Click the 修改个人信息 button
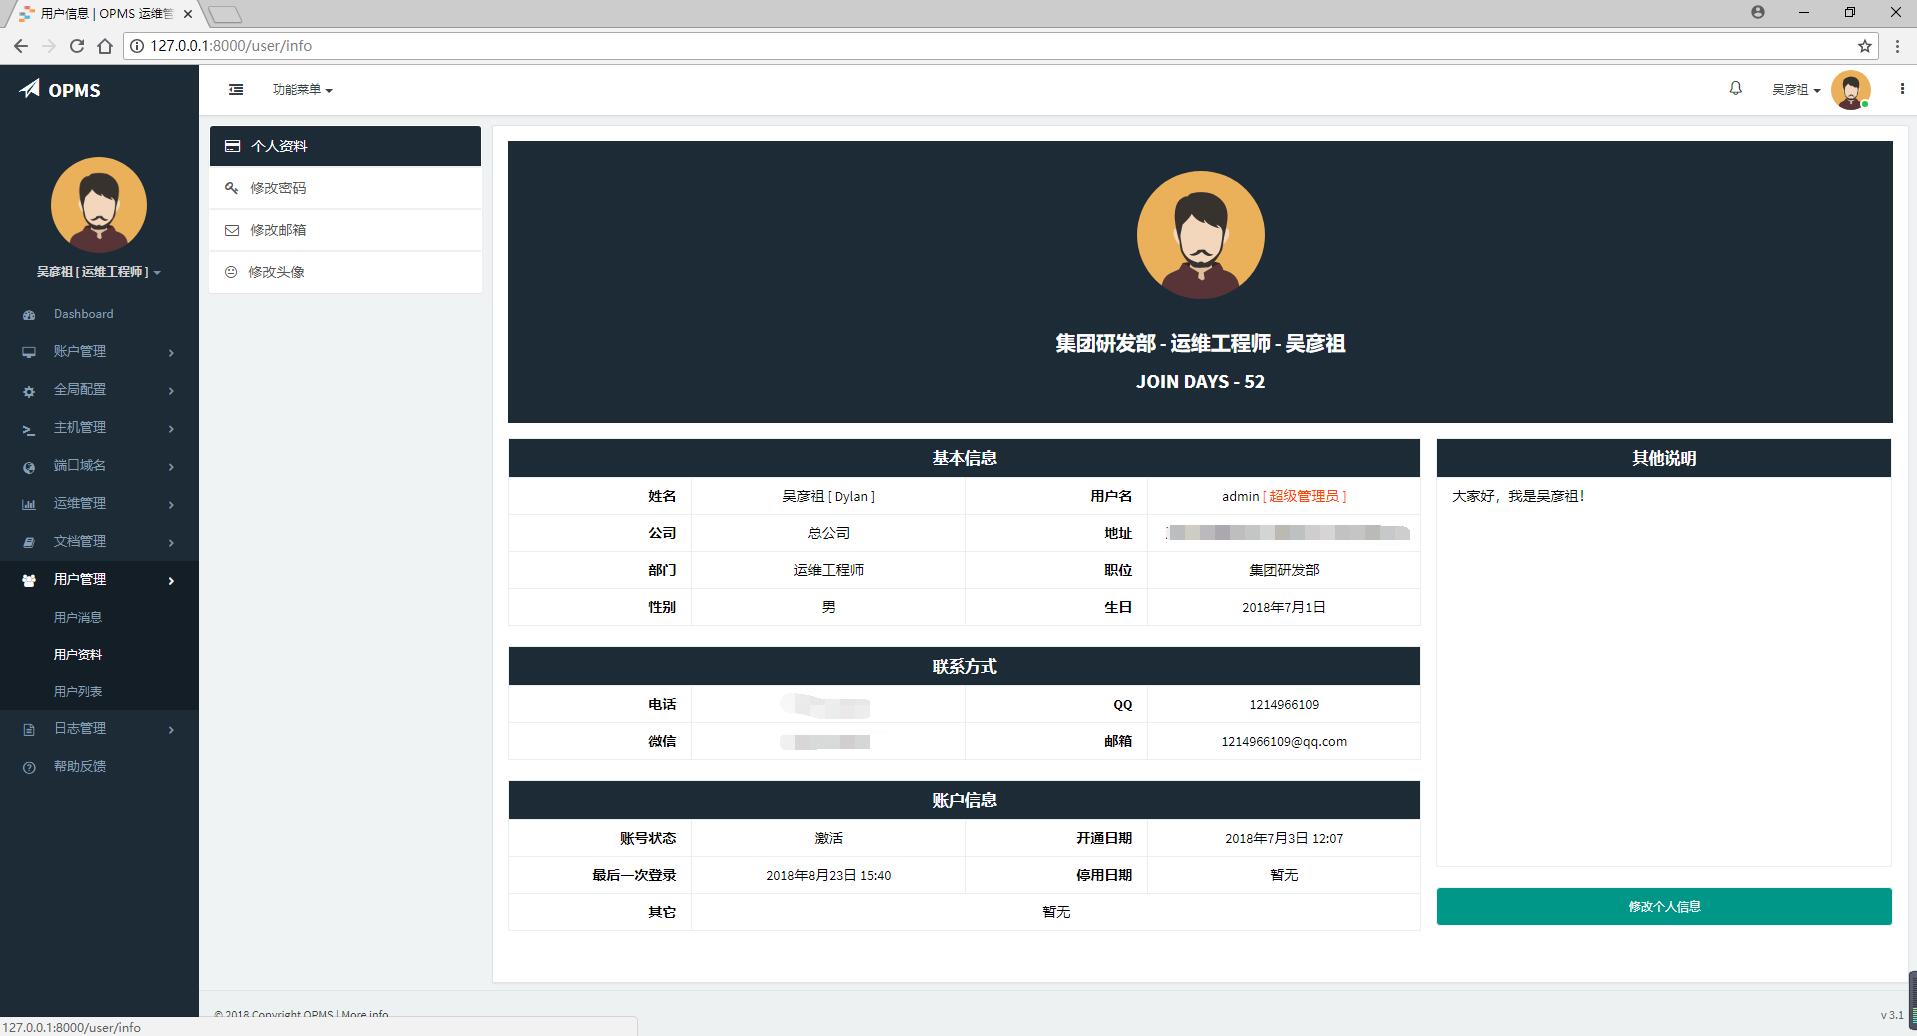The image size is (1917, 1036). 1663,906
